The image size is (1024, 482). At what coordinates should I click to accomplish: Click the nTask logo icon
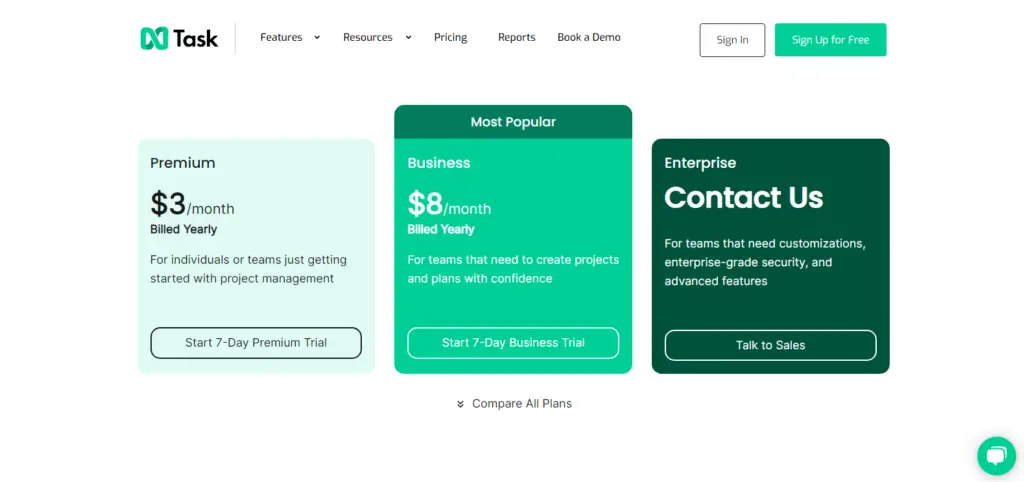154,39
